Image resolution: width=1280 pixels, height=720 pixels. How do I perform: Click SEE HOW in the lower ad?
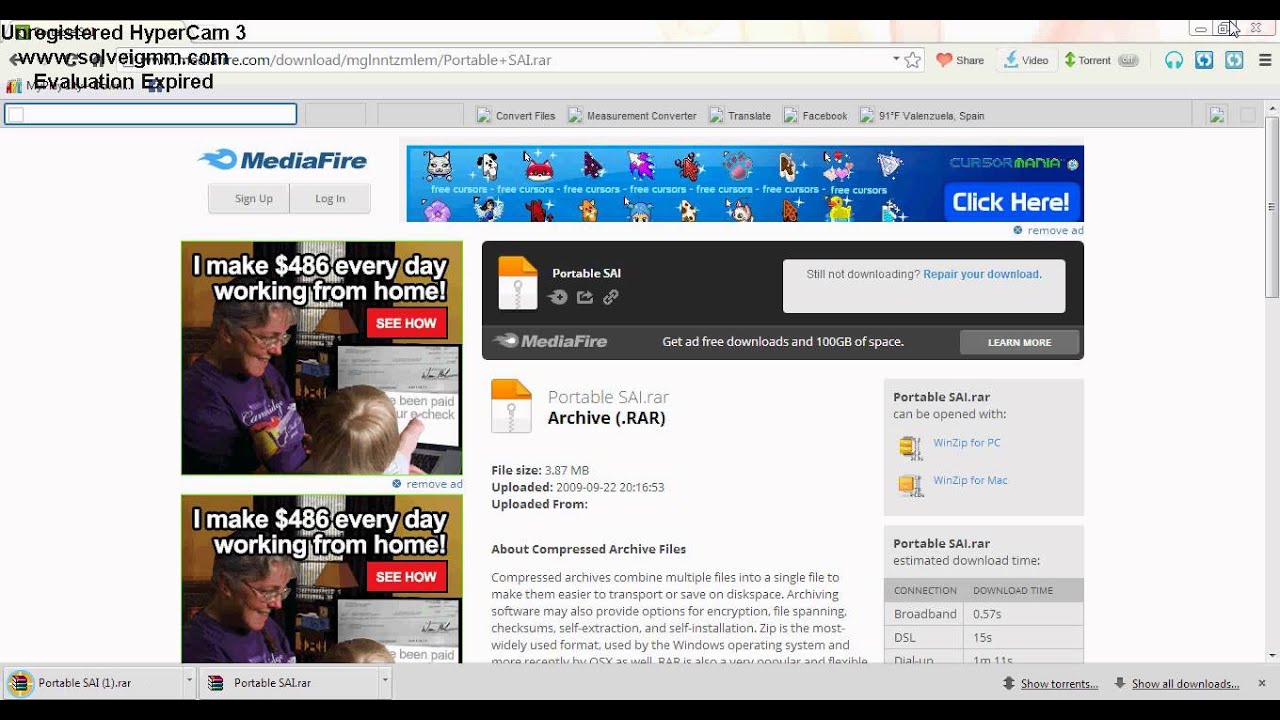(x=406, y=577)
